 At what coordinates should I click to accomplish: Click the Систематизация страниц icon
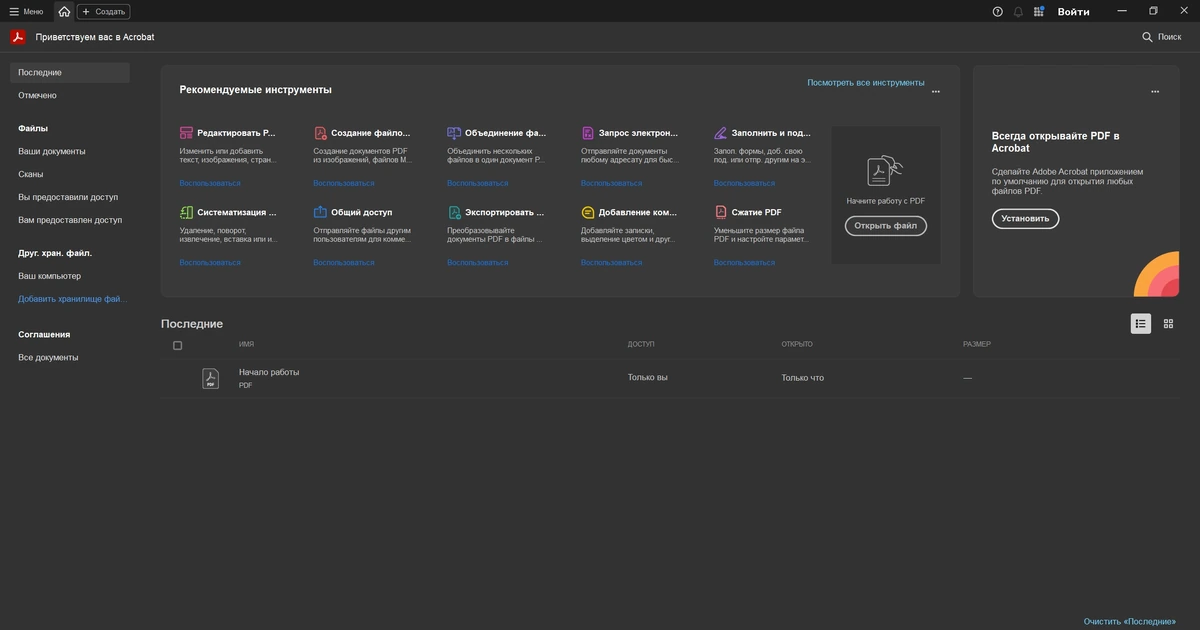(x=186, y=212)
